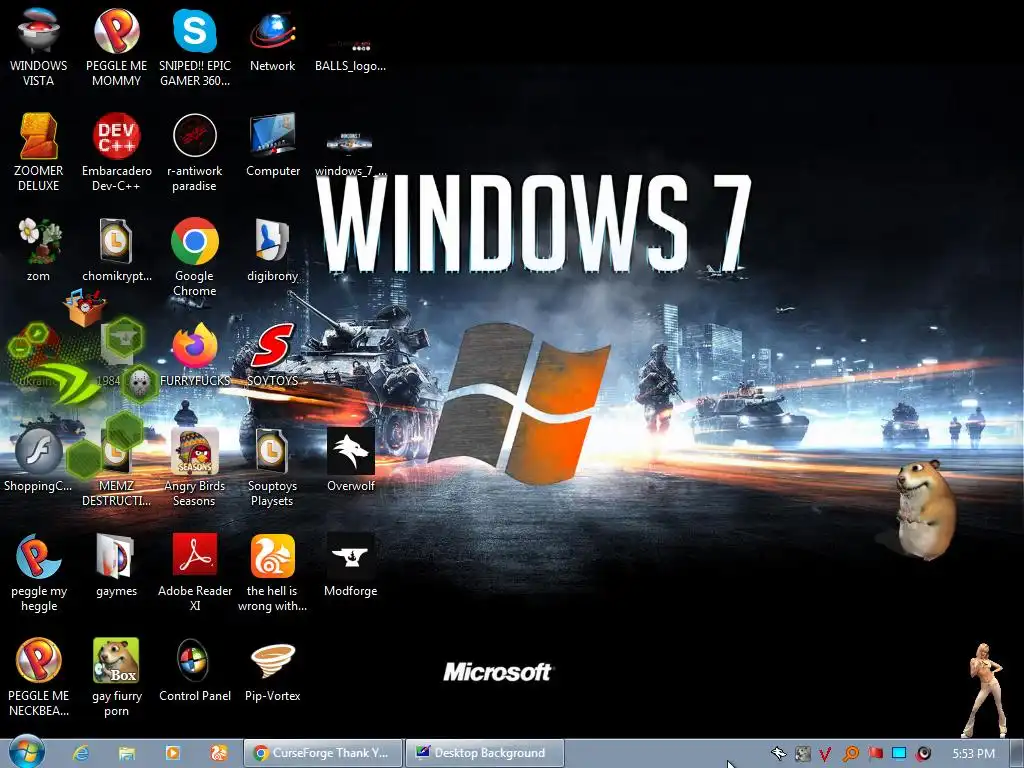
Task: Launch Angry Birds Seasons
Action: (195, 468)
